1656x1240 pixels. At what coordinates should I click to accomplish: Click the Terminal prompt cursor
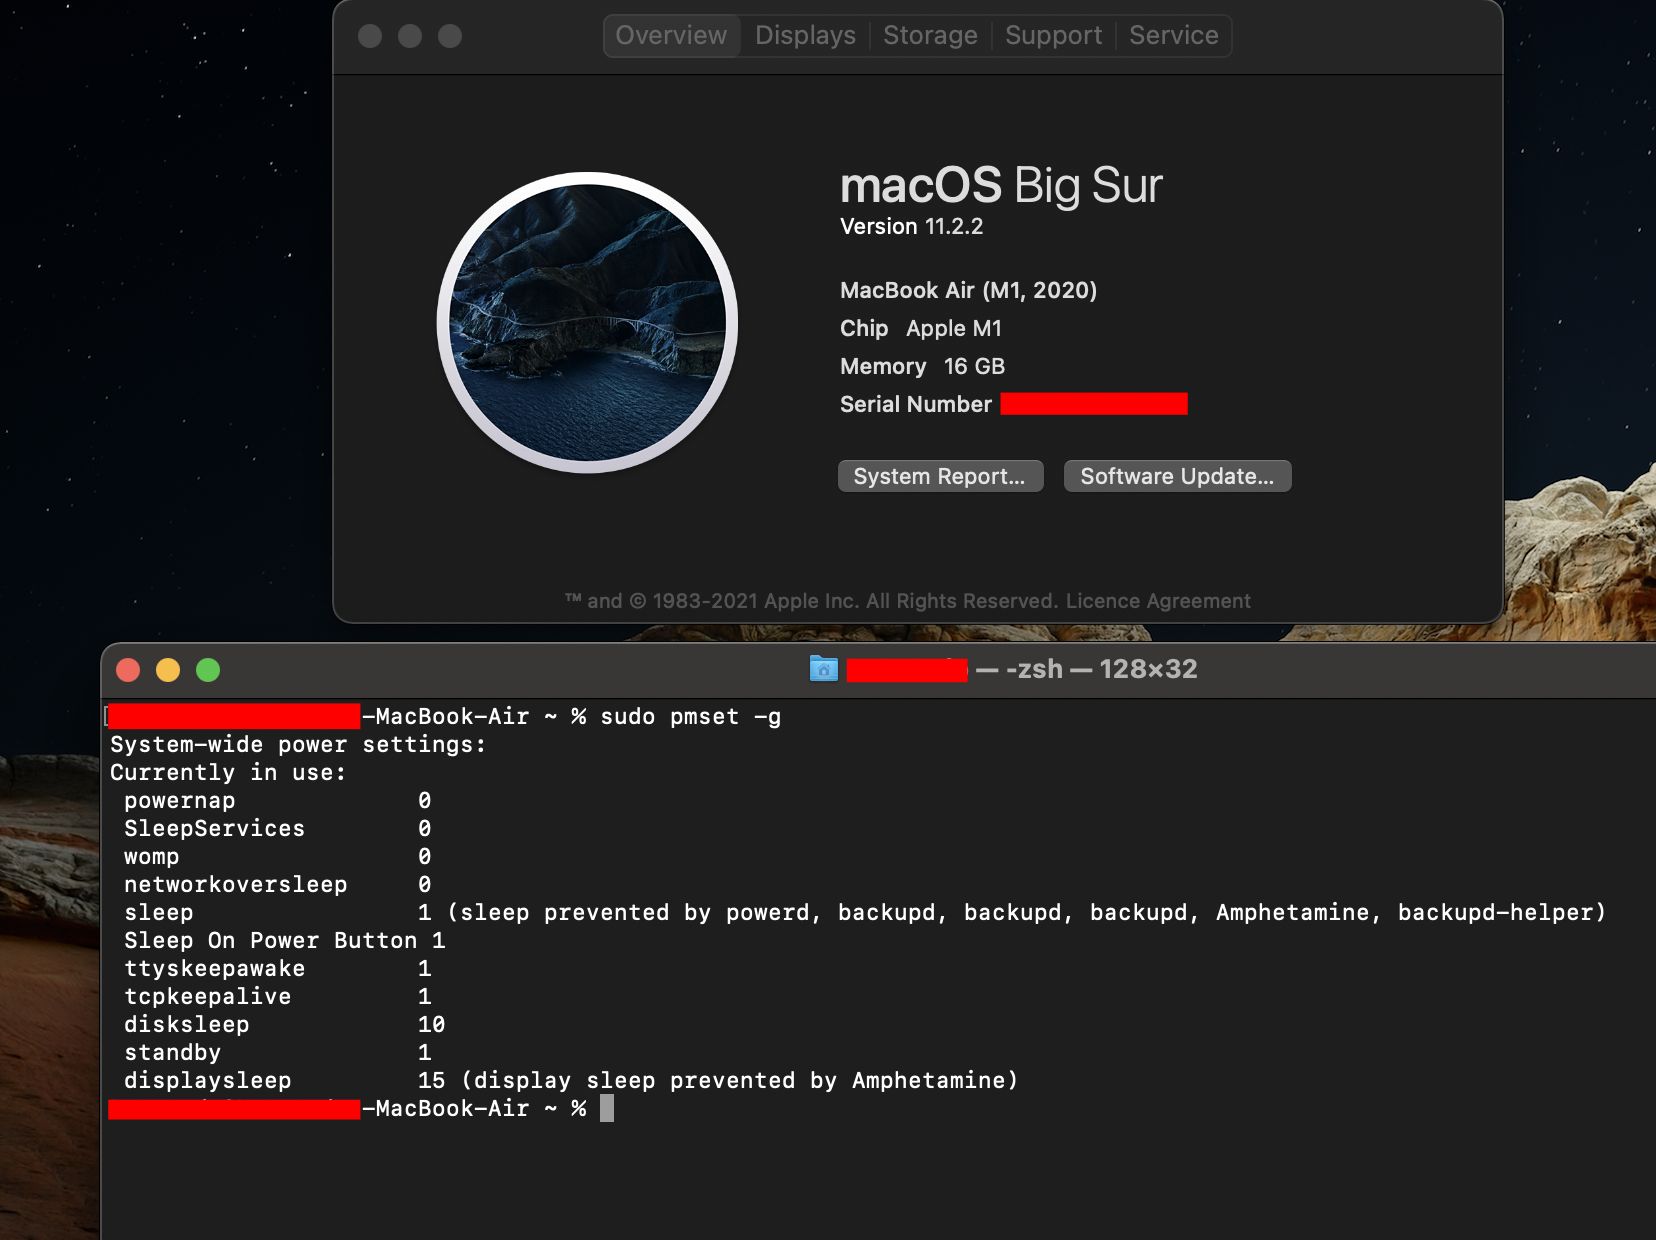click(607, 1109)
